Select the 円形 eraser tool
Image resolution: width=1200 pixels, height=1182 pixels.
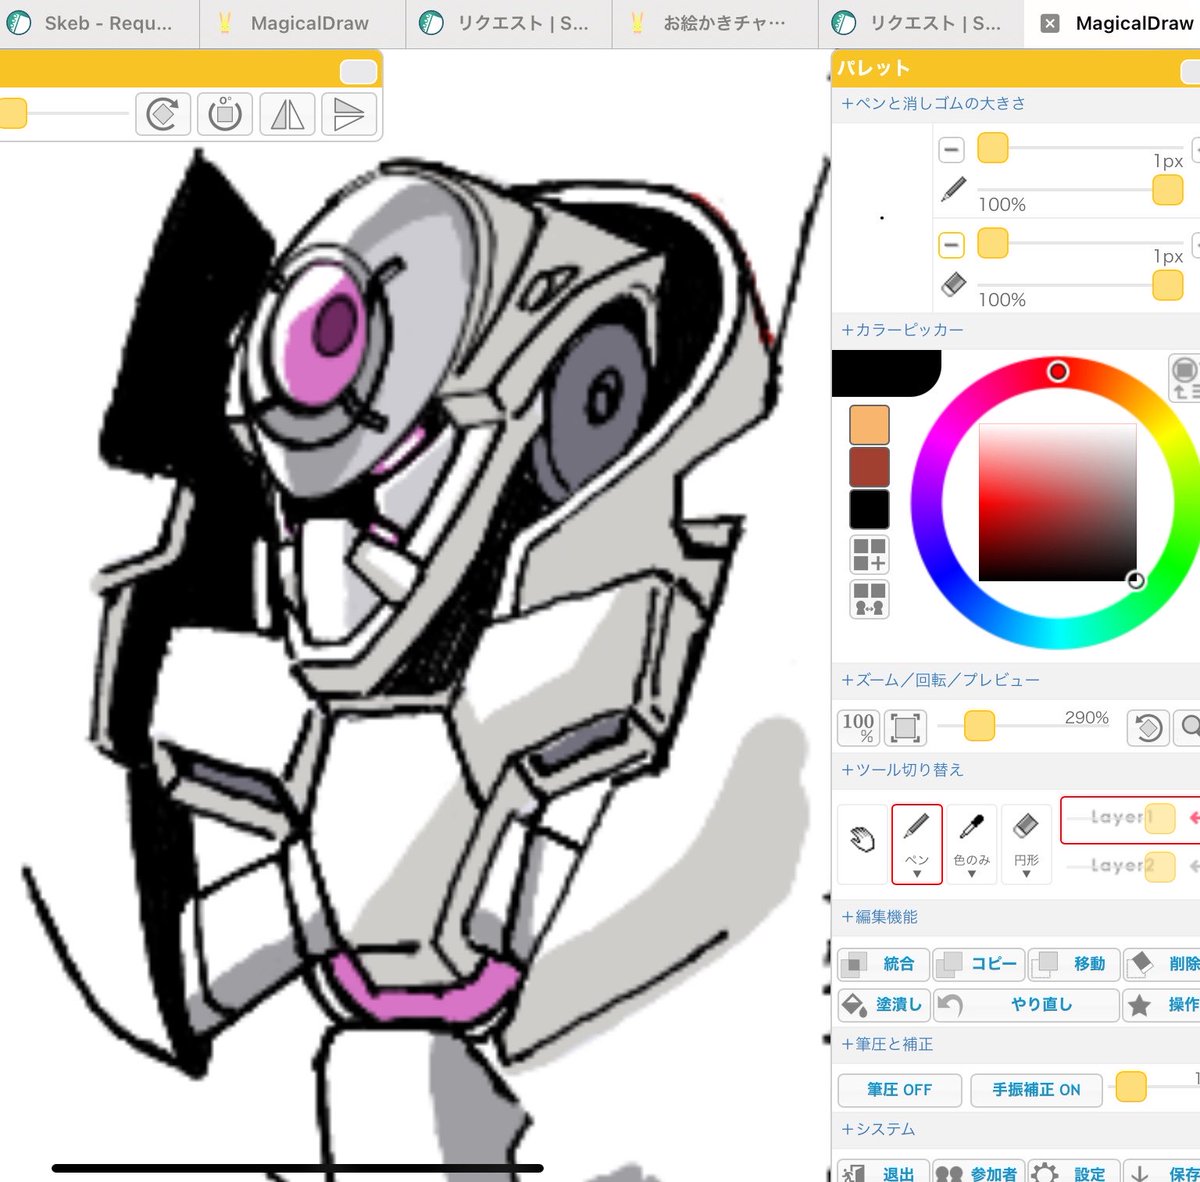click(1026, 844)
